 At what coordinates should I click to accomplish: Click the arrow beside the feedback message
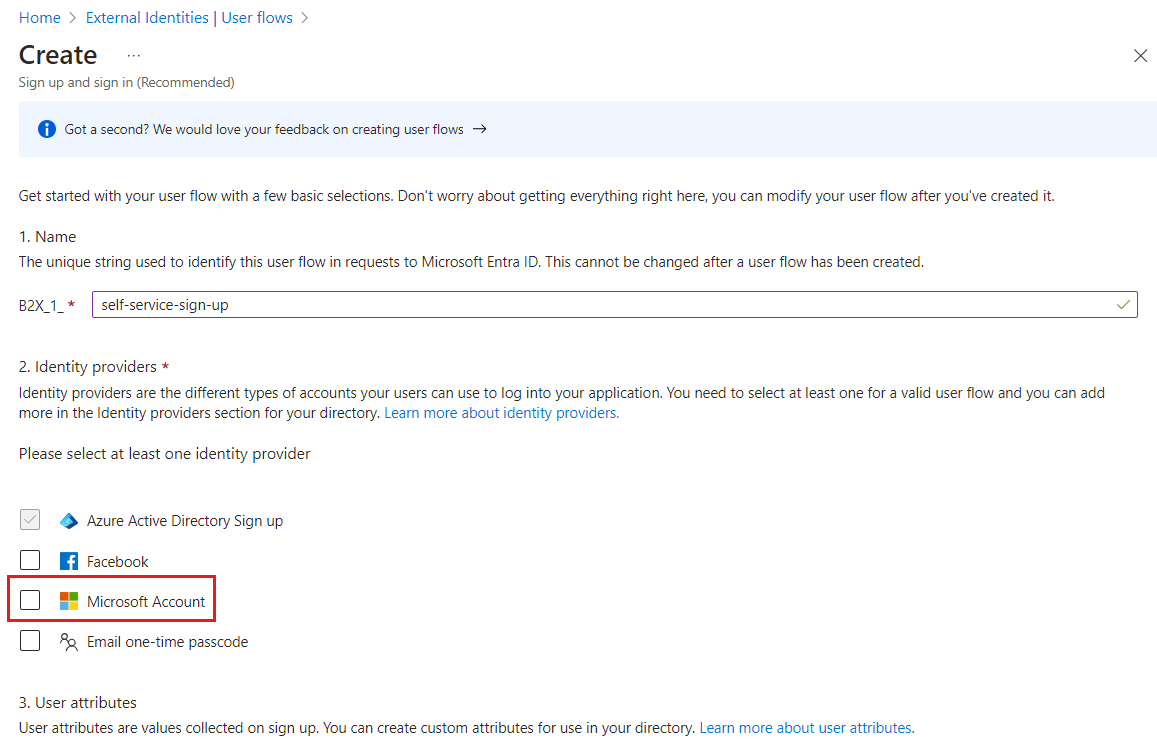click(x=479, y=128)
